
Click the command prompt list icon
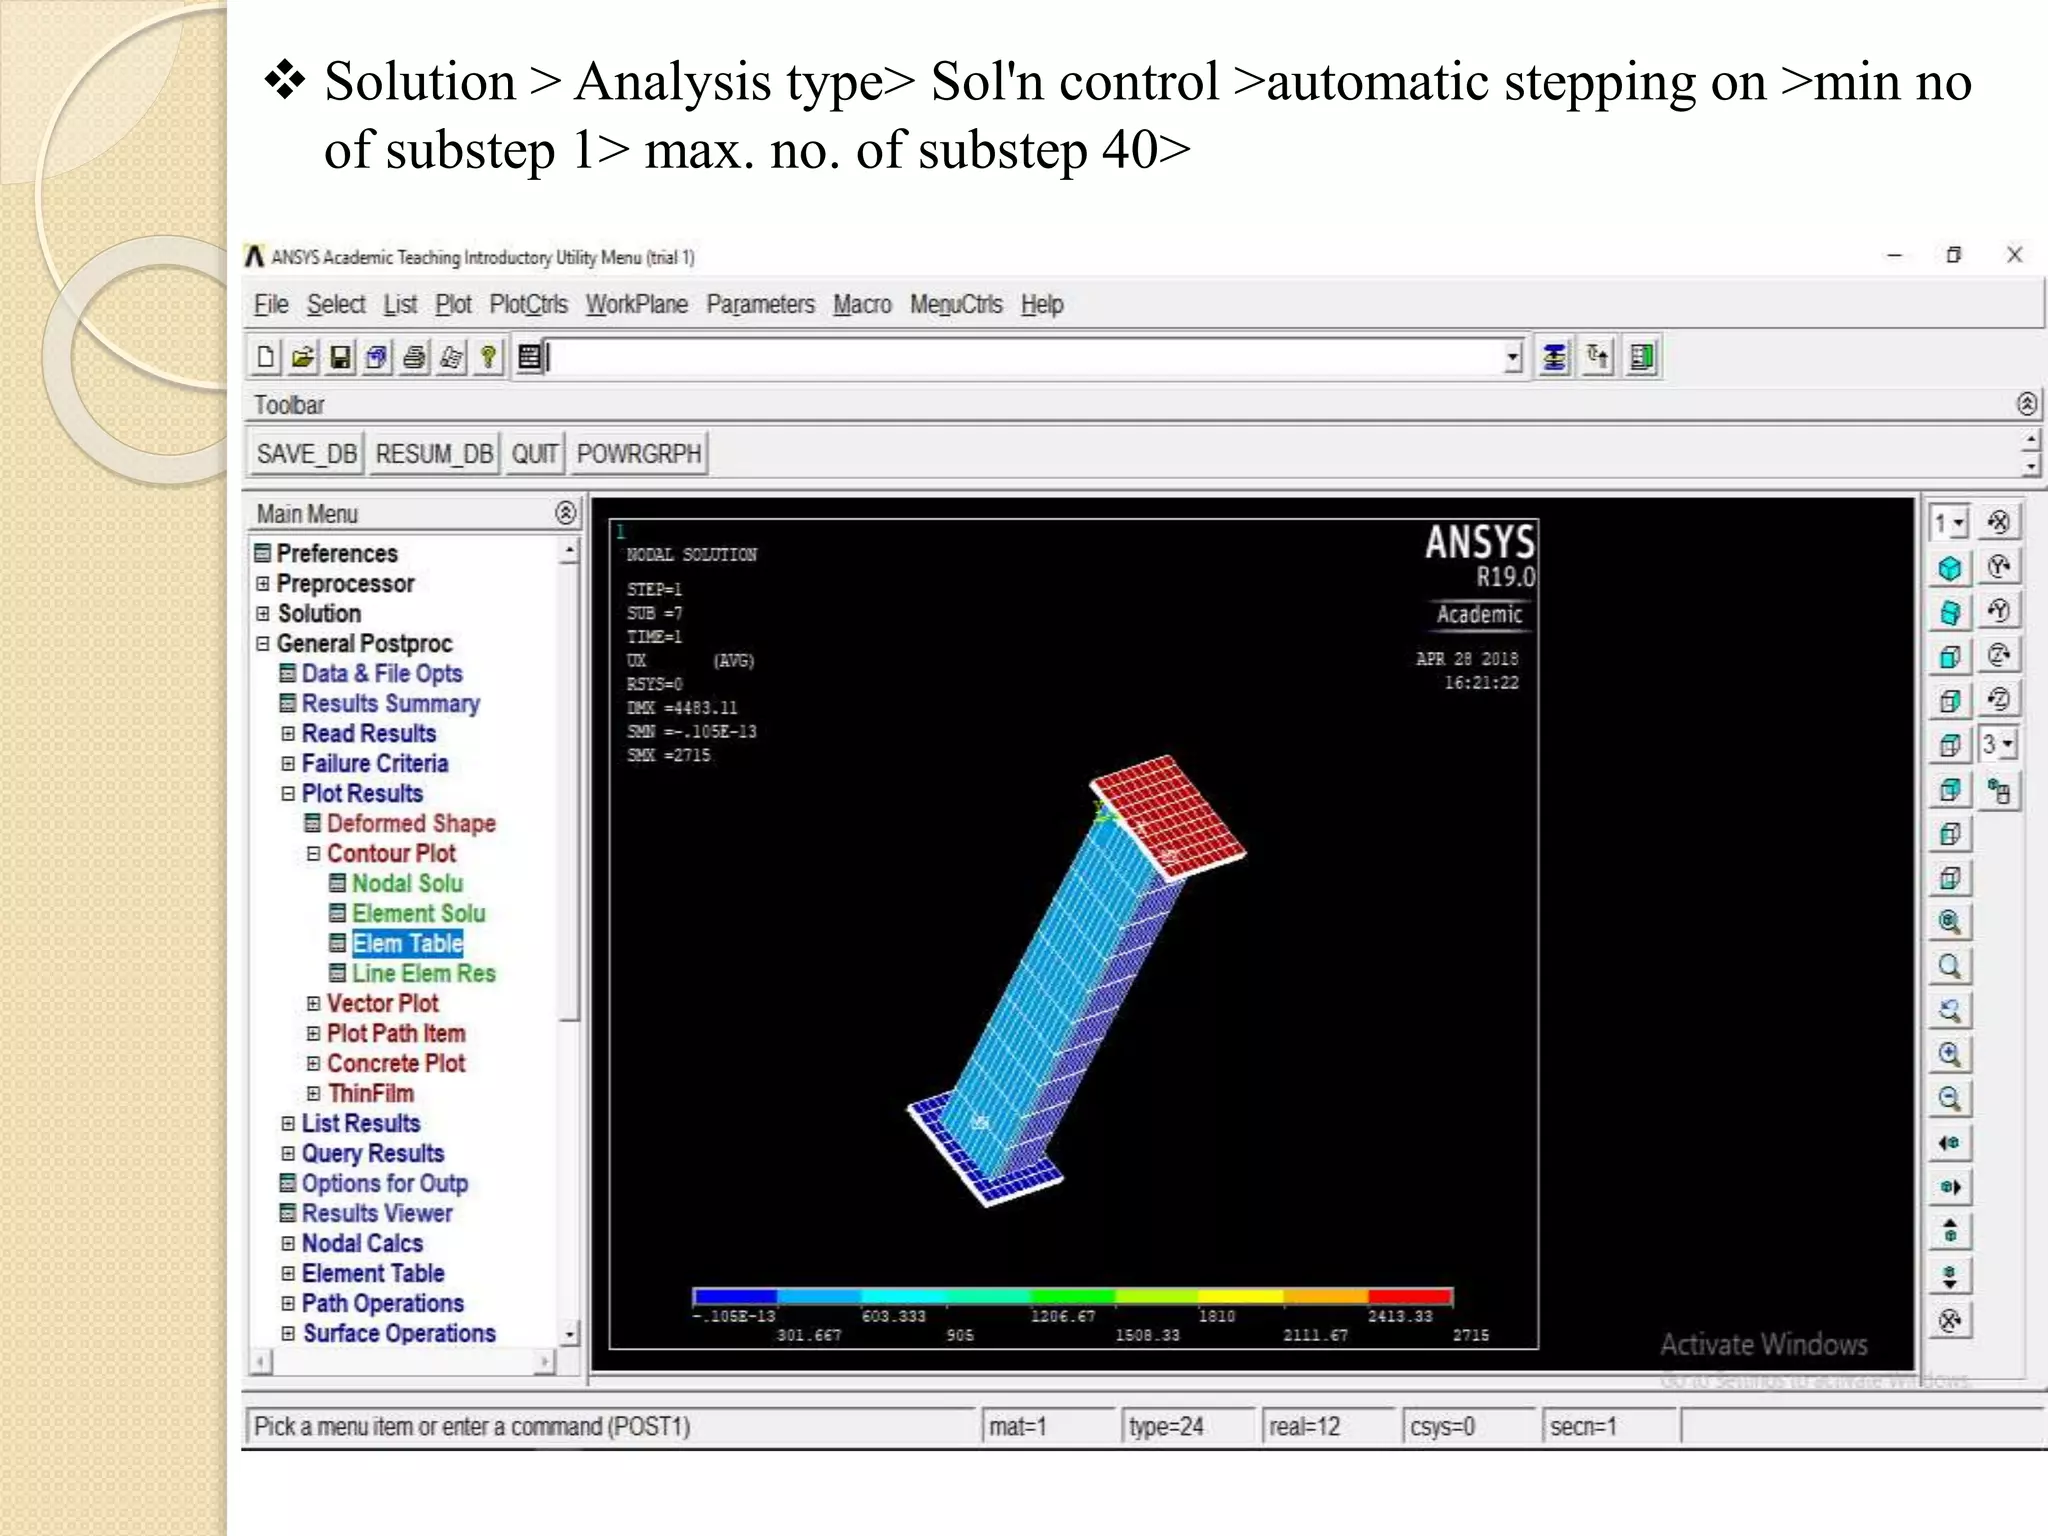pyautogui.click(x=530, y=357)
